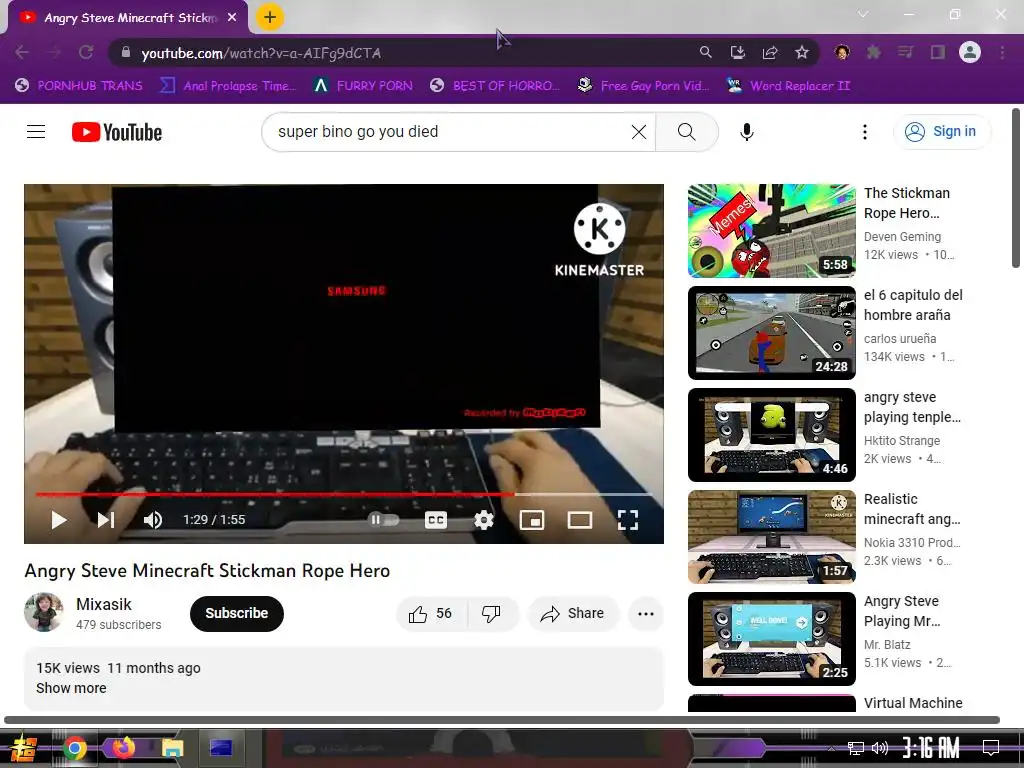Open video player settings gear
1024x768 pixels.
tap(484, 520)
